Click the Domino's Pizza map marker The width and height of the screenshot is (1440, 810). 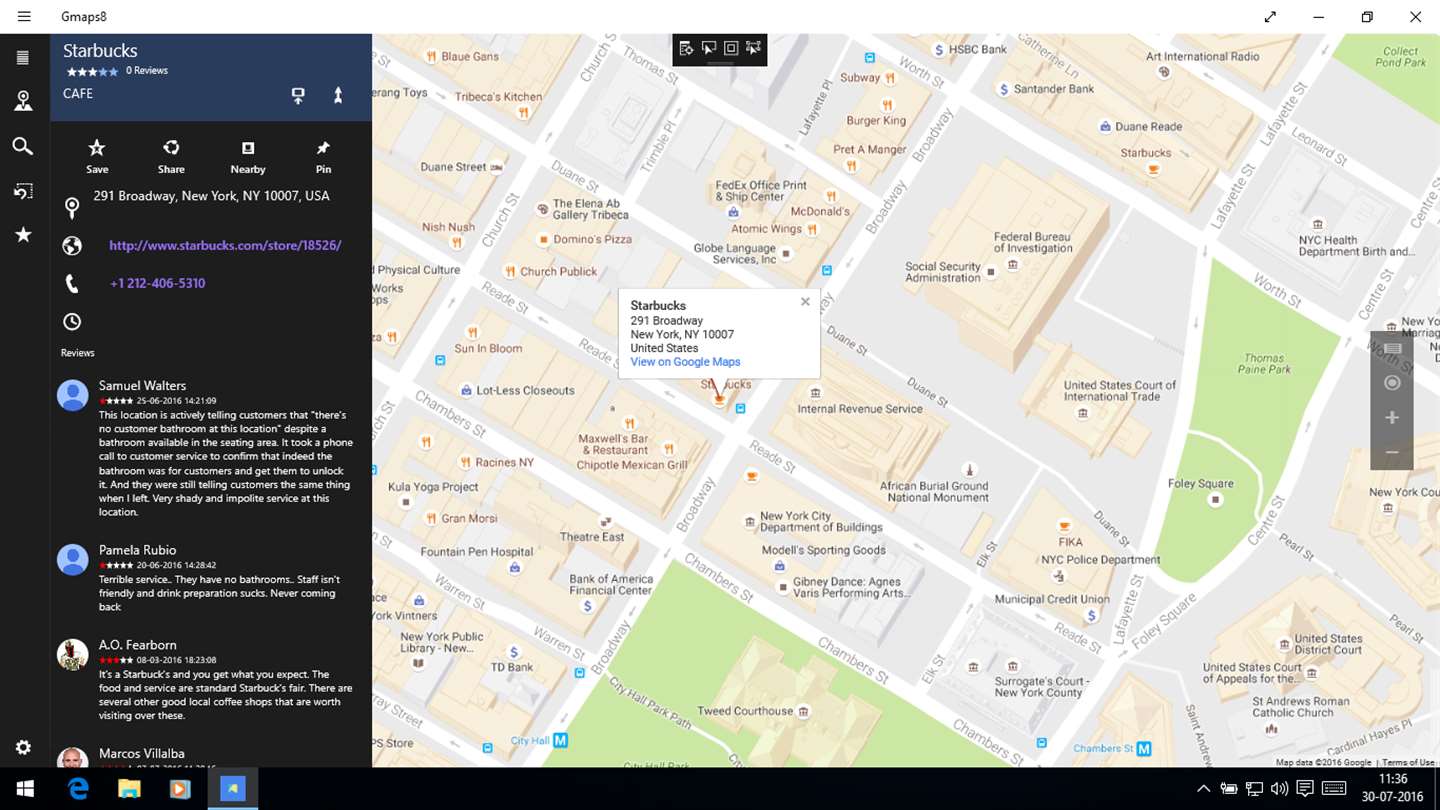543,240
